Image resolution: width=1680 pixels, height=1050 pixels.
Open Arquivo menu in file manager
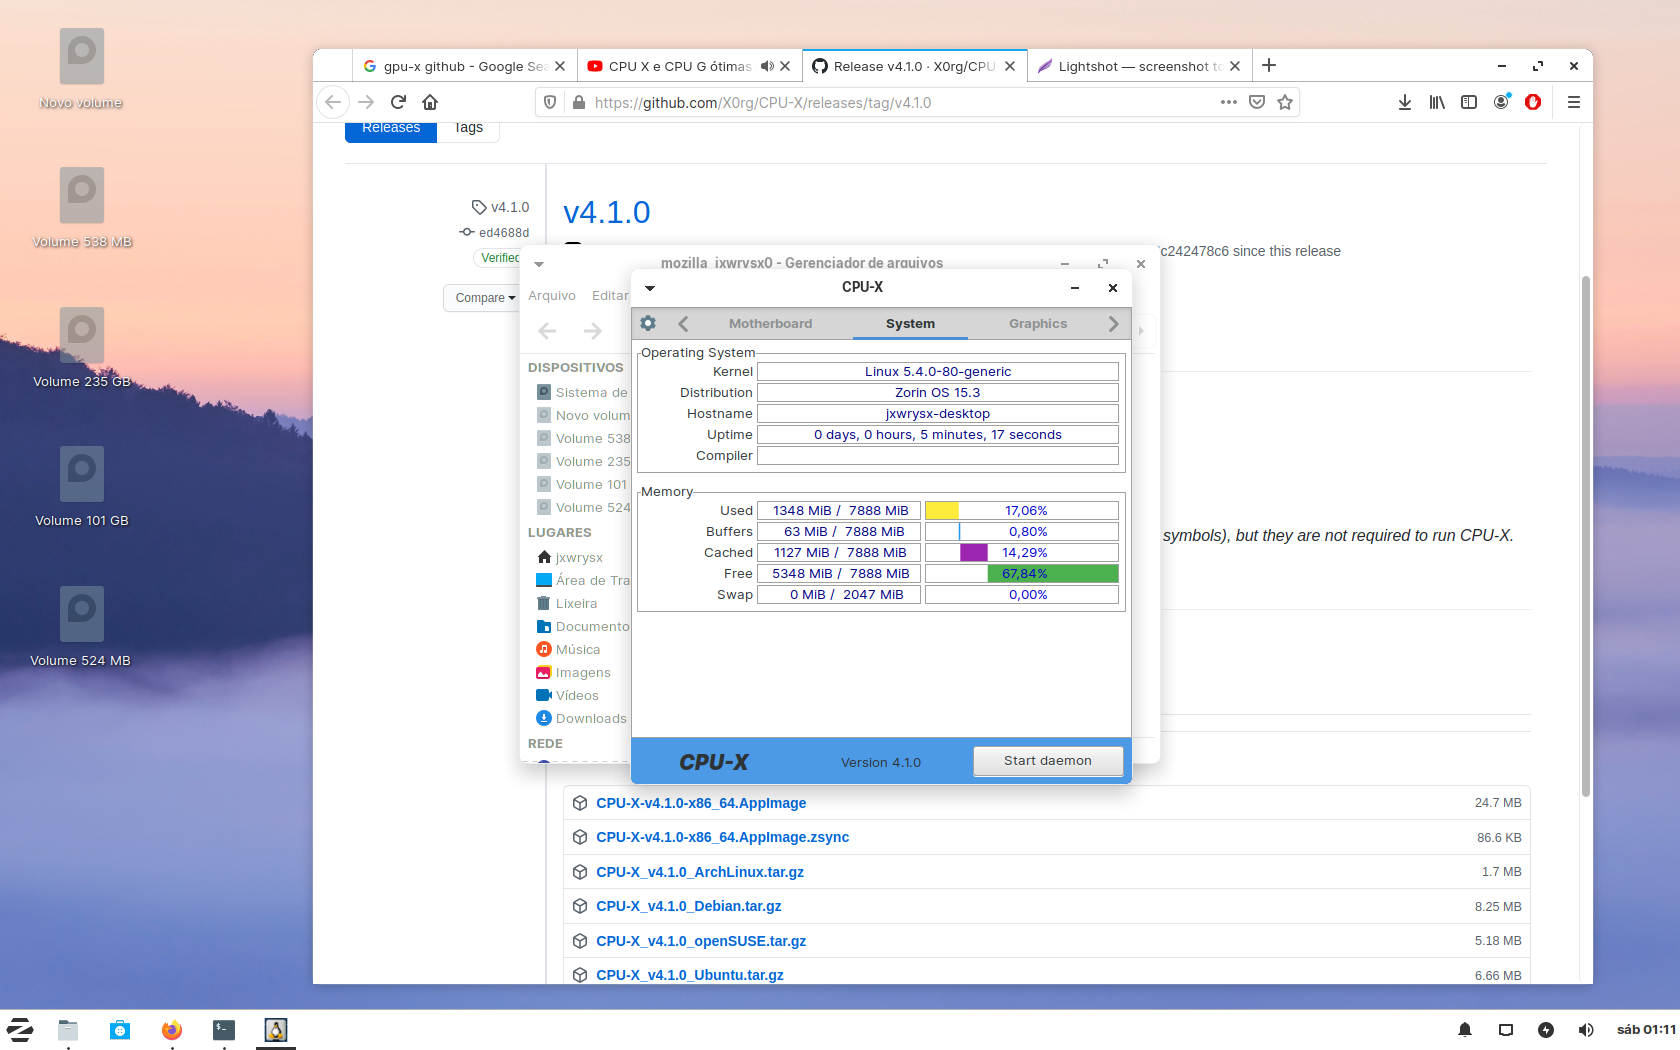pyautogui.click(x=552, y=296)
